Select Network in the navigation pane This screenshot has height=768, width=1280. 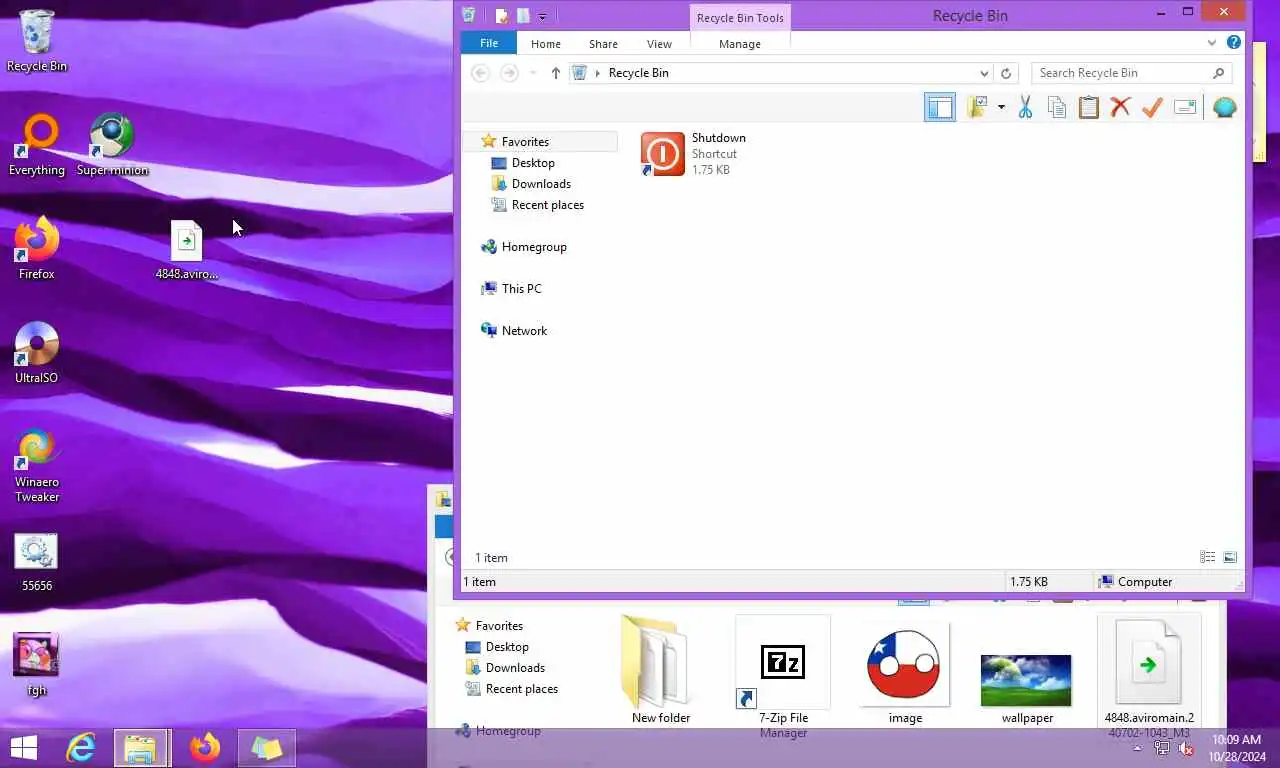click(x=524, y=331)
